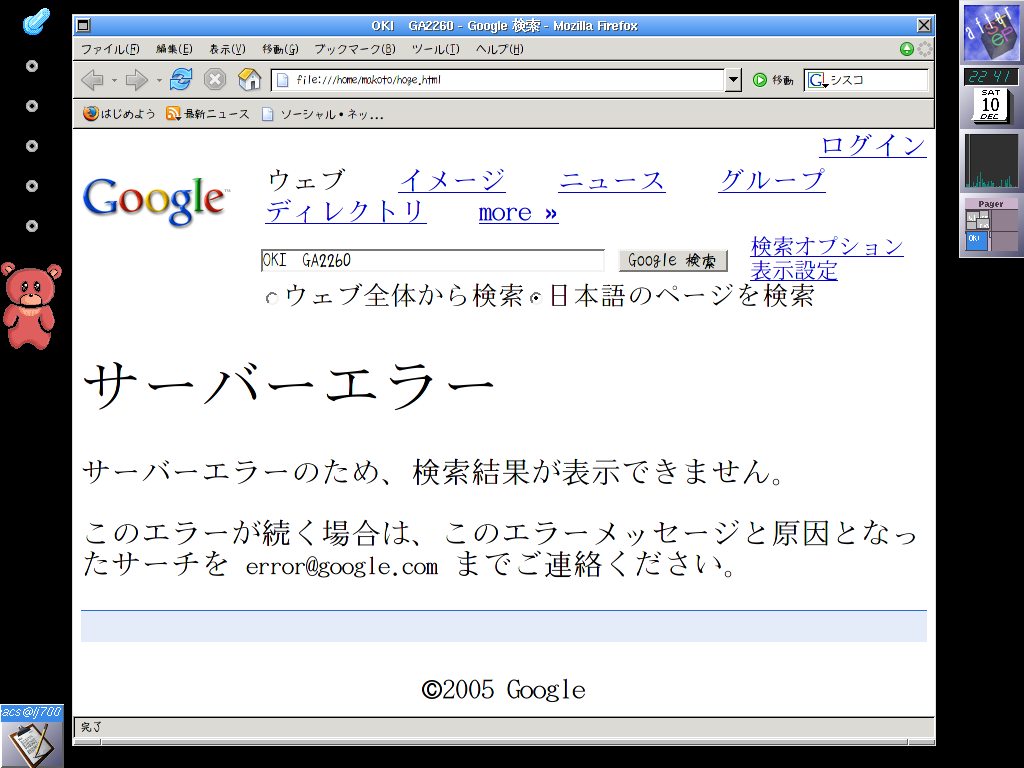
Task: Follow the グループ link
Action: [x=772, y=180]
